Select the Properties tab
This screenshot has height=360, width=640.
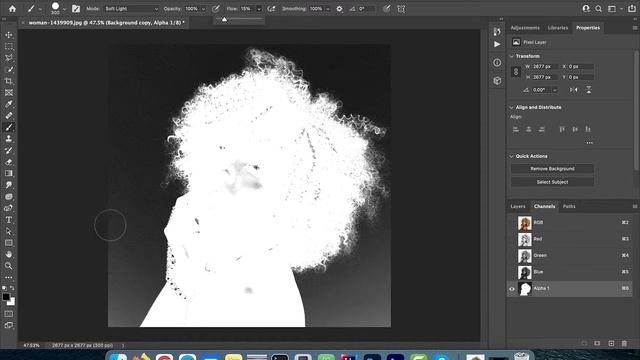588,28
